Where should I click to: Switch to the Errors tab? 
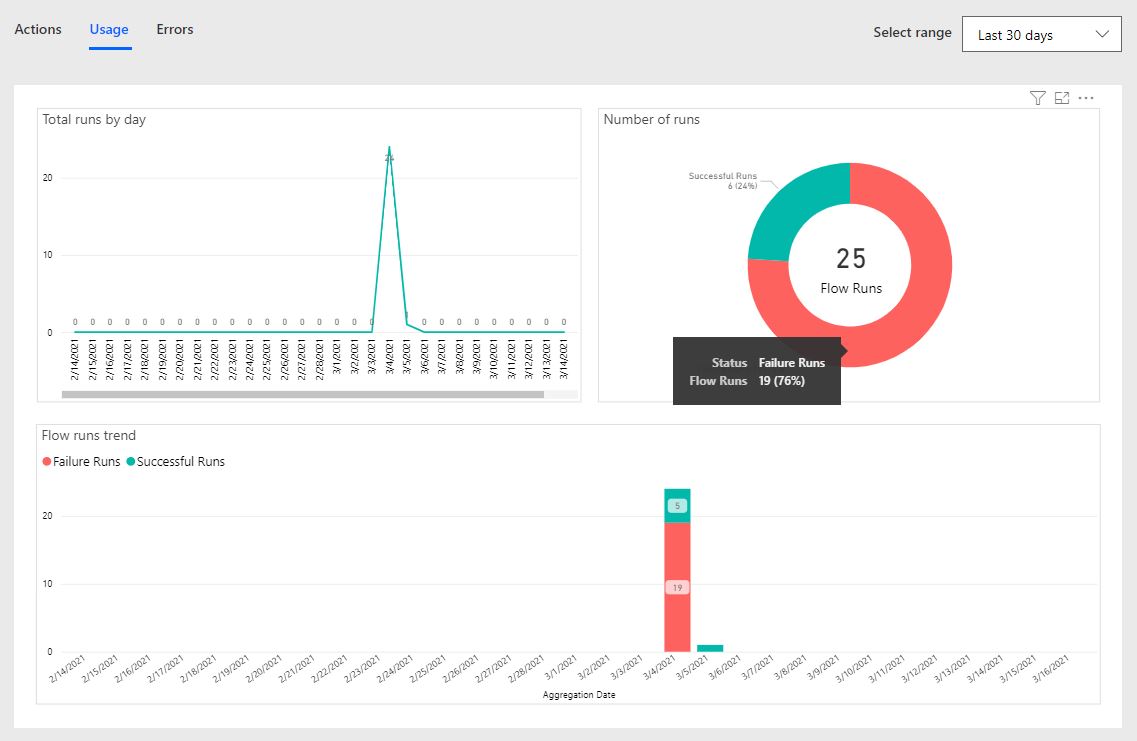click(x=174, y=29)
